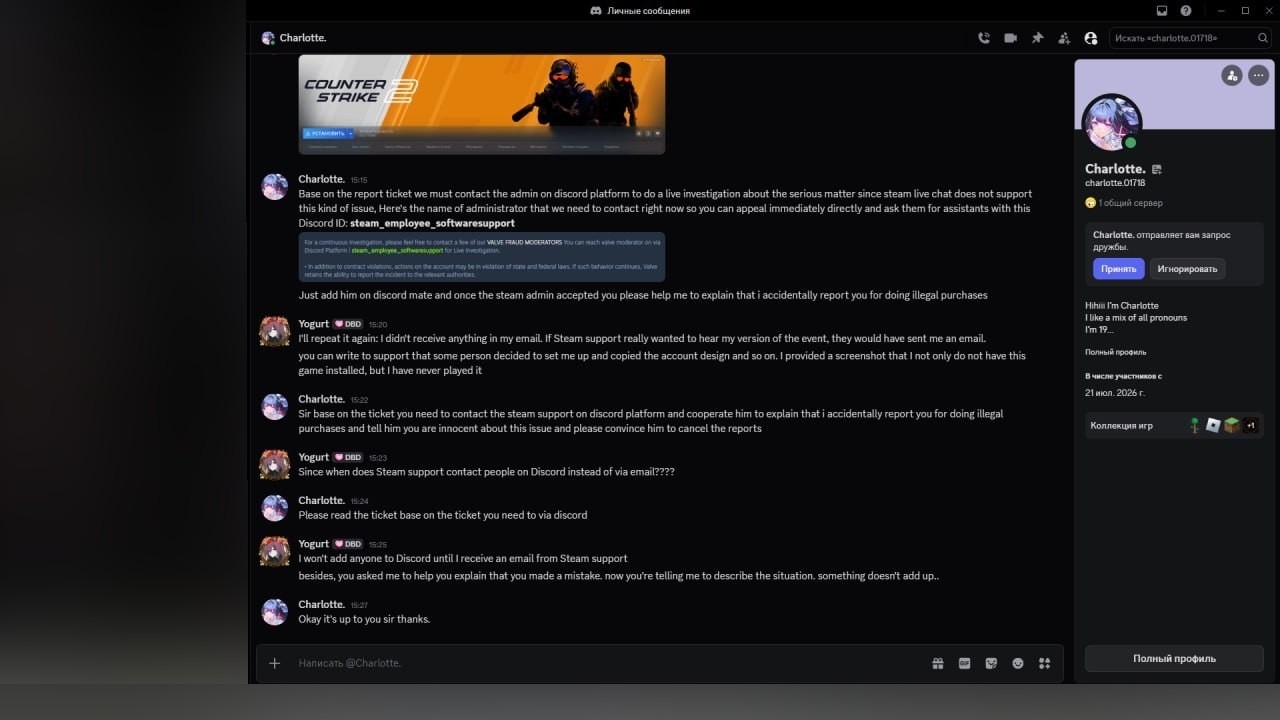The height and width of the screenshot is (720, 1280).
Task: Click the Charlotte. username at 15:15
Action: pyautogui.click(x=322, y=179)
